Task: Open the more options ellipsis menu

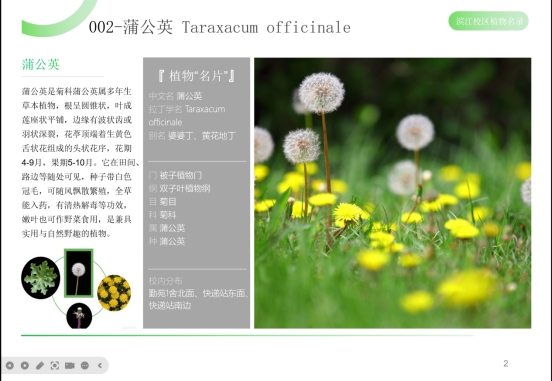Action: (85, 366)
